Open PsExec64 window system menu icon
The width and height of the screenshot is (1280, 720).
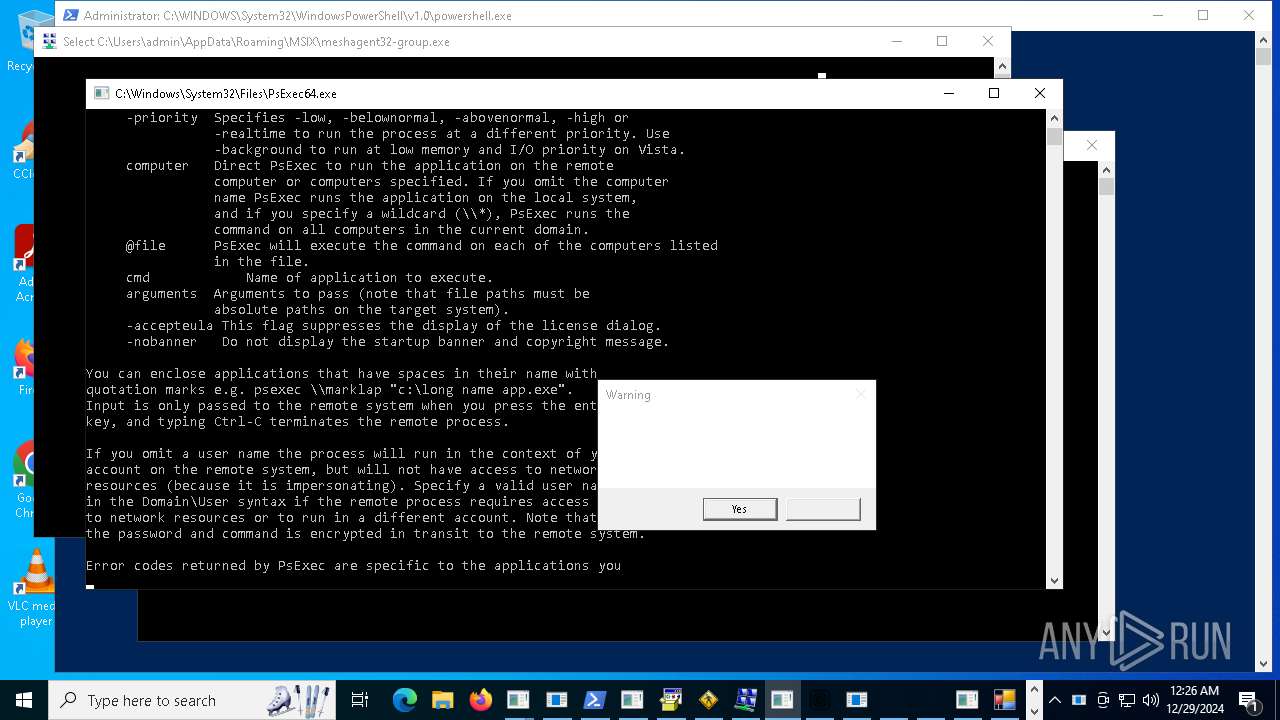[101, 94]
